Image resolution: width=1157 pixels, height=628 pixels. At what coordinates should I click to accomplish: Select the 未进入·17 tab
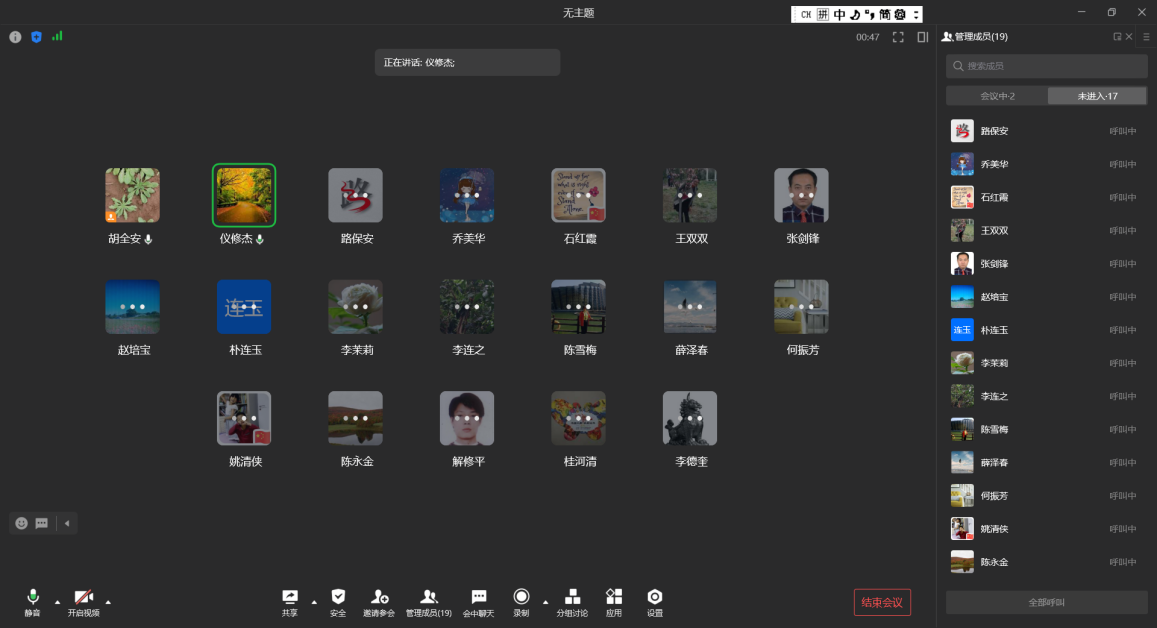(x=1097, y=96)
